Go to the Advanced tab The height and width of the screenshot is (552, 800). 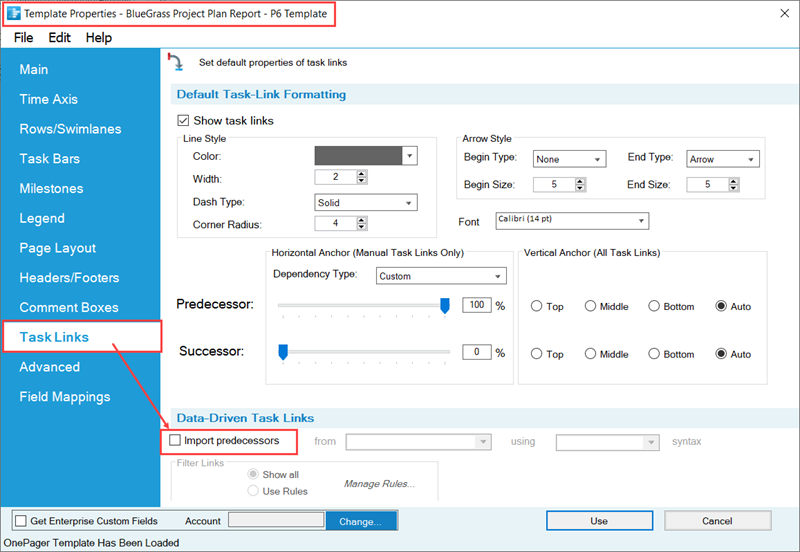(49, 367)
